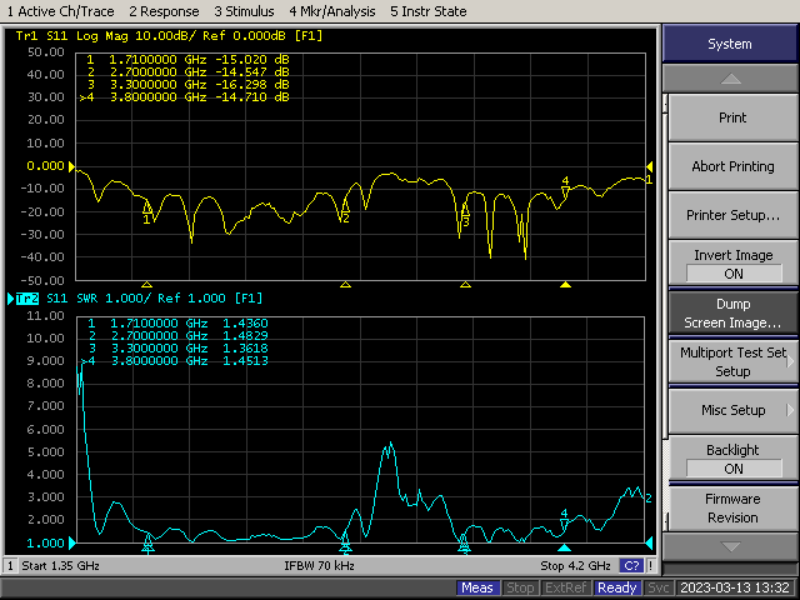Click the softkey menu up arrow

(731, 79)
